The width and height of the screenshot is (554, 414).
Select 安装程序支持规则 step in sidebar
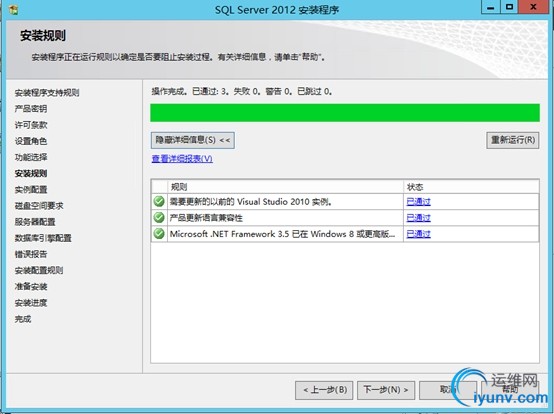(x=47, y=93)
